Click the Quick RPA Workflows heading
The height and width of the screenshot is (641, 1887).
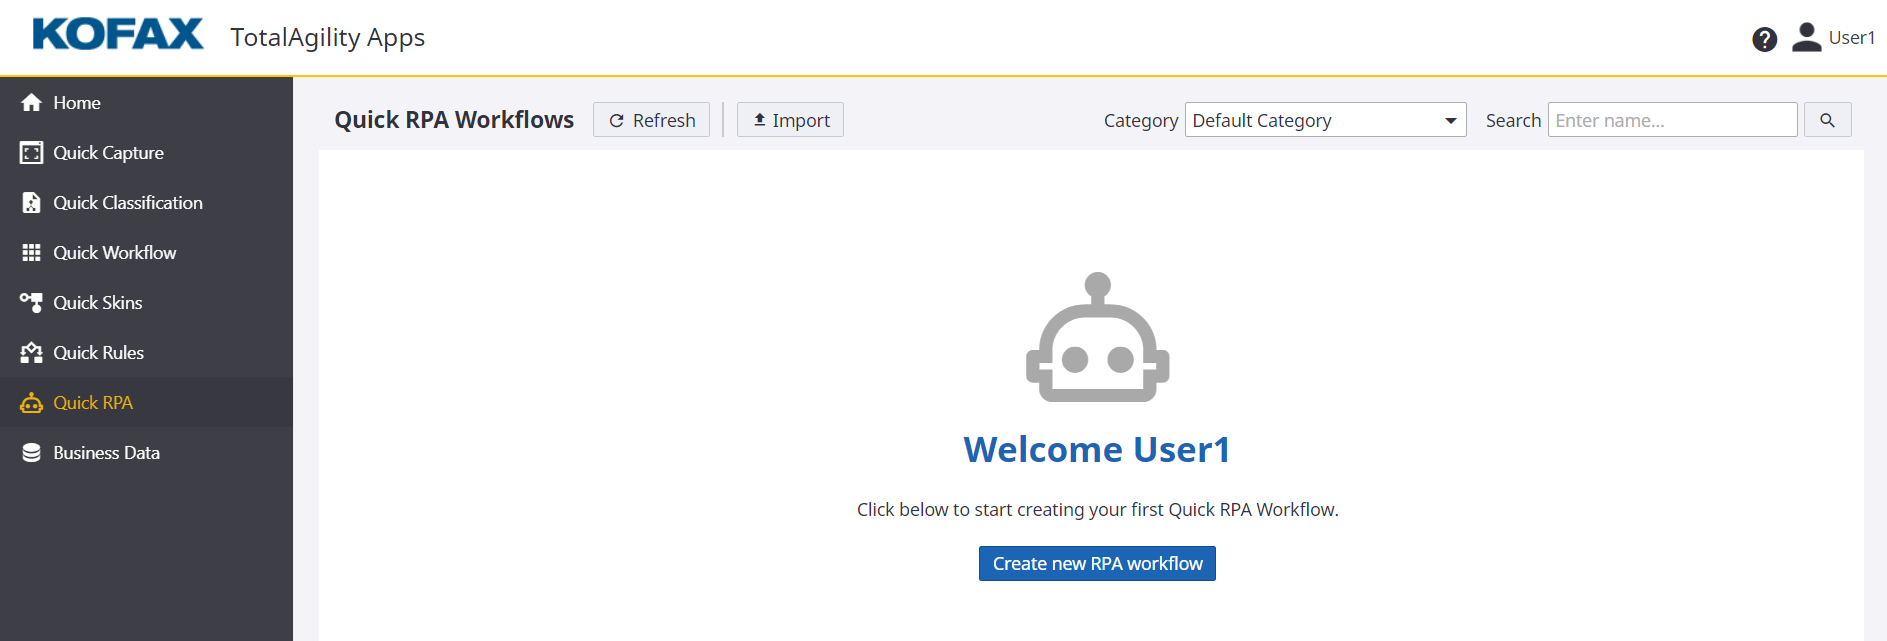click(454, 120)
